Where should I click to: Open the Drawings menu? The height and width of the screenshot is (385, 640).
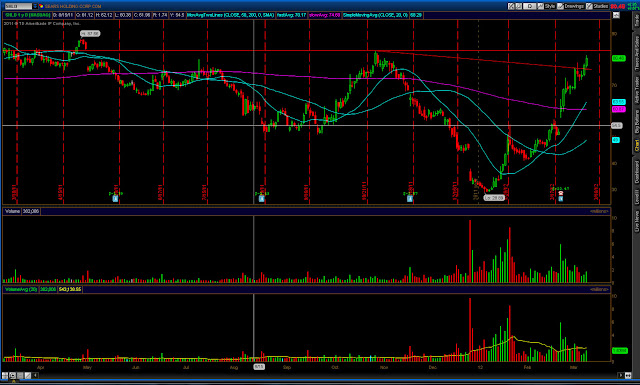[x=571, y=6]
